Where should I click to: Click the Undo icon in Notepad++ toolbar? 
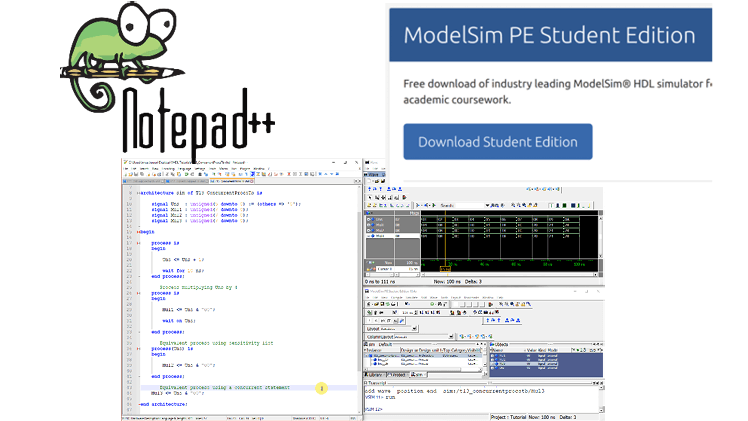(x=186, y=174)
